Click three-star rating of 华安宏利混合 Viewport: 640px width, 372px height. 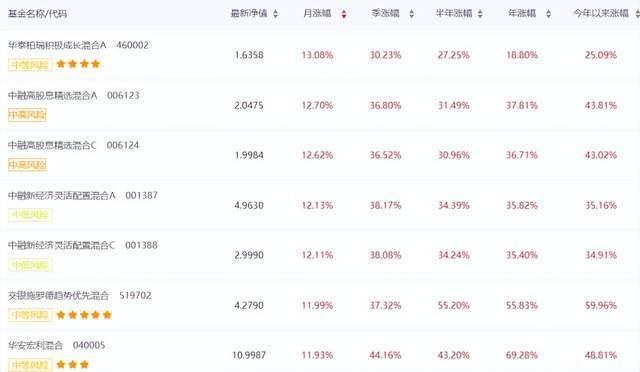pyautogui.click(x=73, y=365)
